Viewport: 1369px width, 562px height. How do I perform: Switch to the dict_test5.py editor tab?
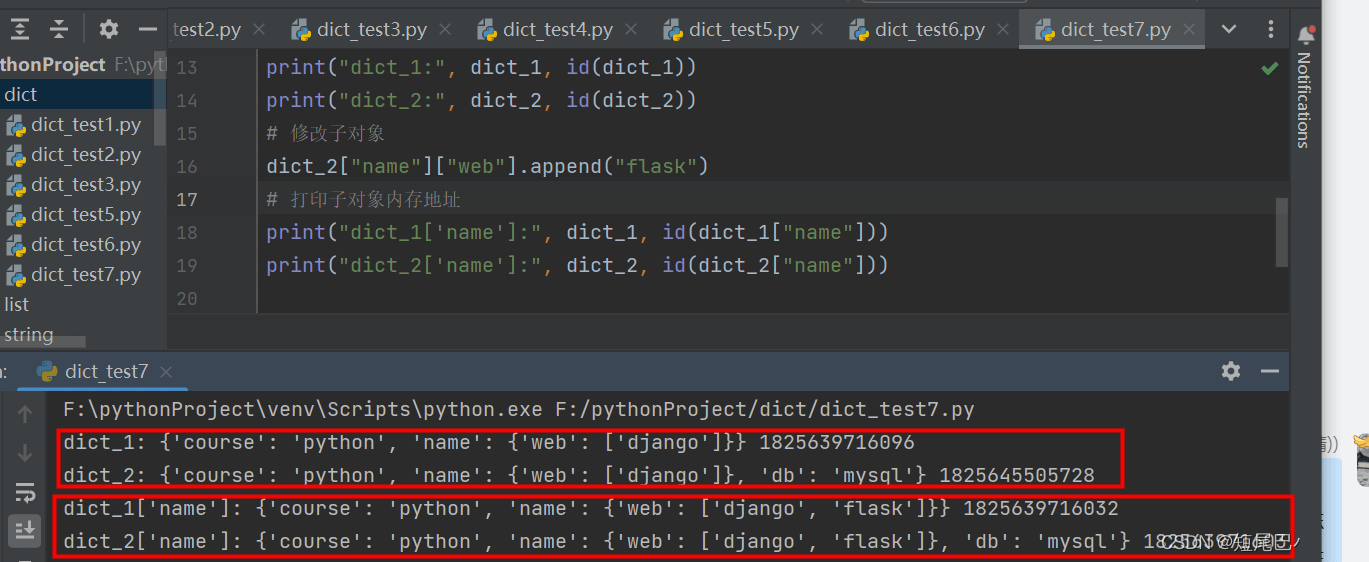(743, 30)
